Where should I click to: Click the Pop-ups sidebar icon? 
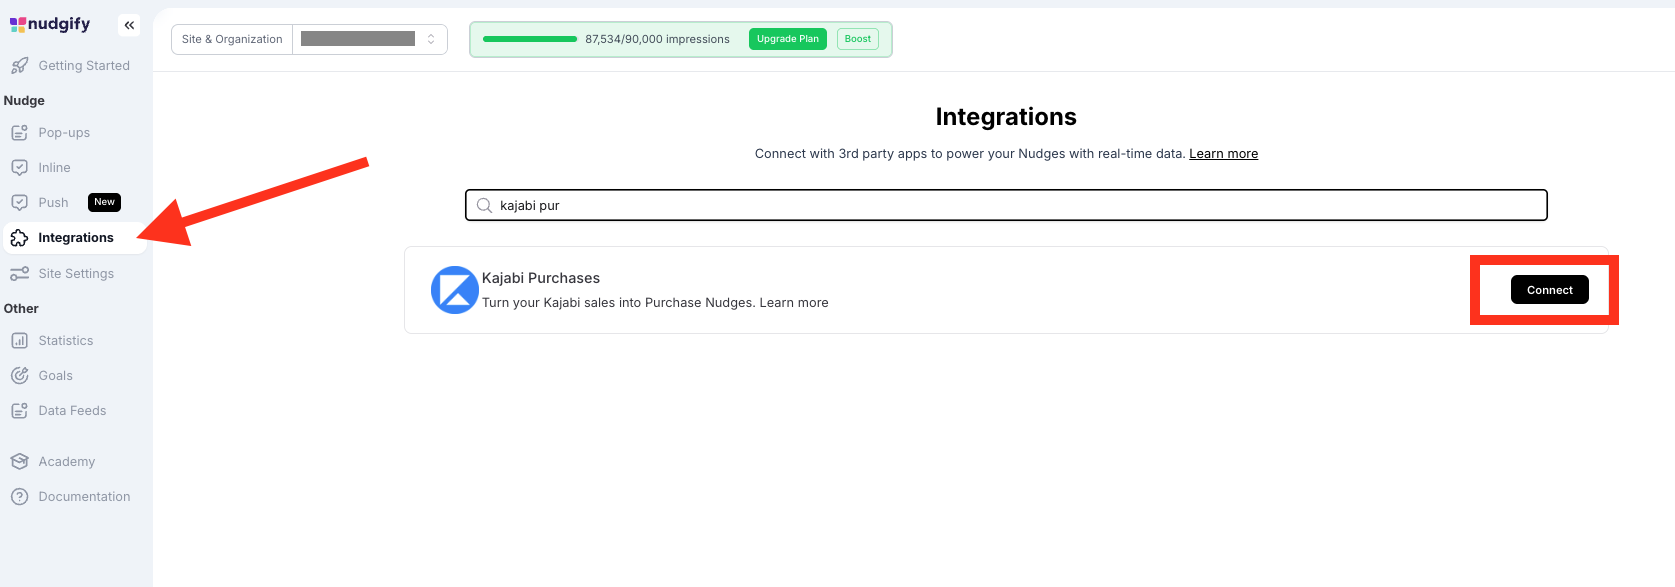pos(19,133)
